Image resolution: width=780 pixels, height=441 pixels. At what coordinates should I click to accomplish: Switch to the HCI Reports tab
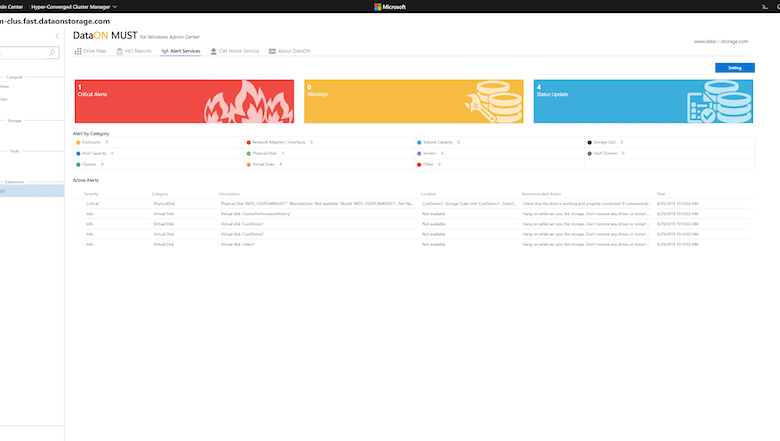click(134, 51)
